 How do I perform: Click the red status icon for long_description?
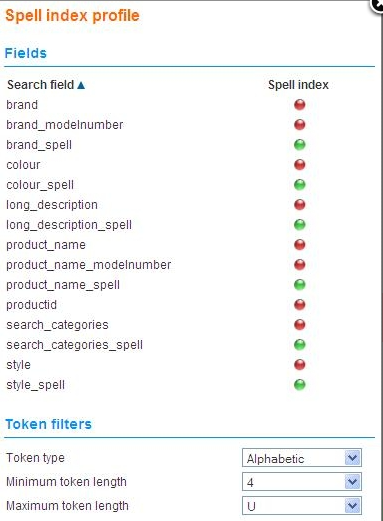tap(299, 205)
